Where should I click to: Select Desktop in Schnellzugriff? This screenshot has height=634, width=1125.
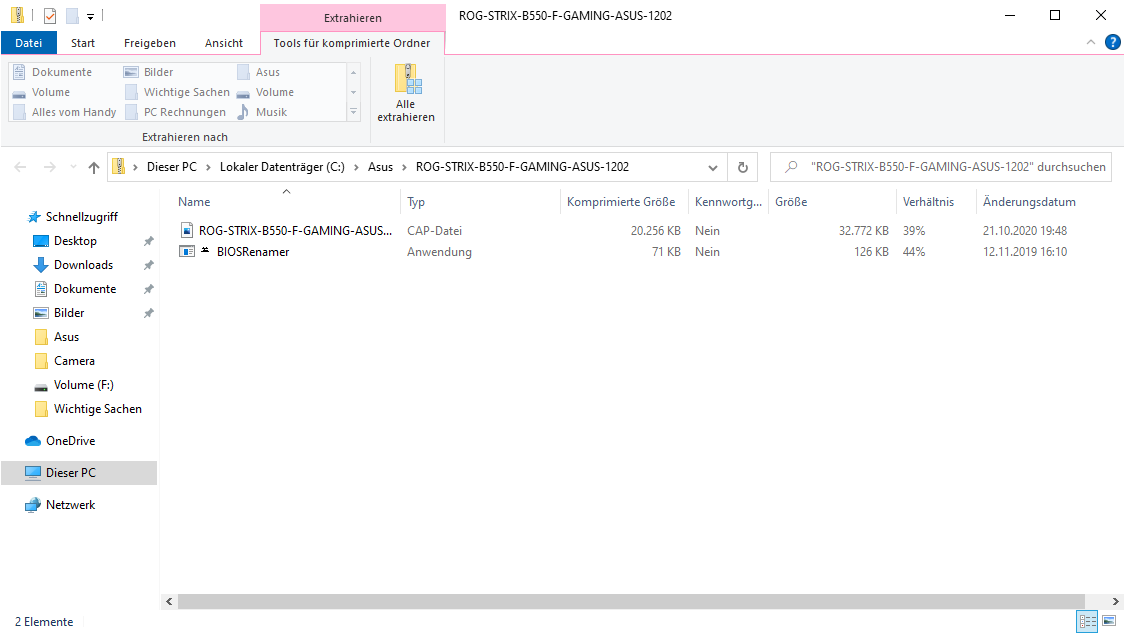75,241
